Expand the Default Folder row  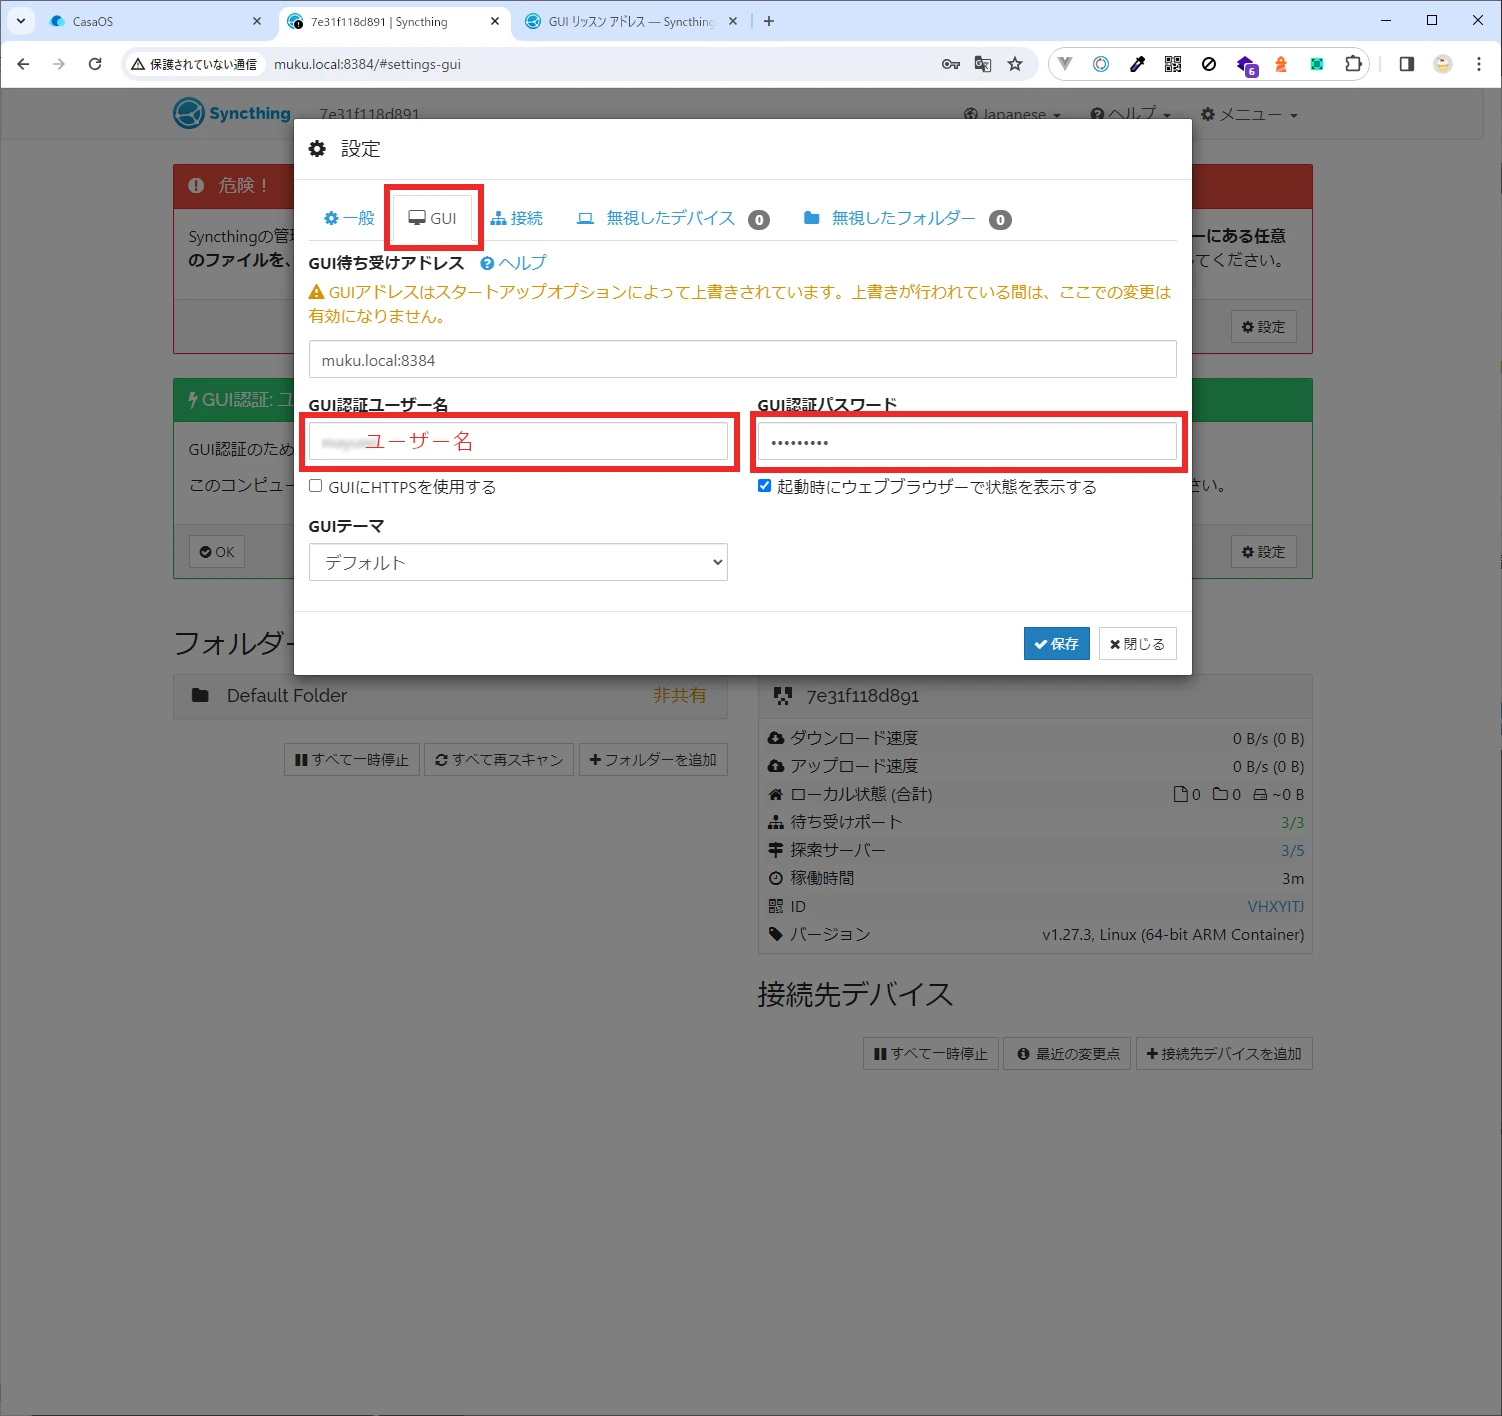(450, 695)
